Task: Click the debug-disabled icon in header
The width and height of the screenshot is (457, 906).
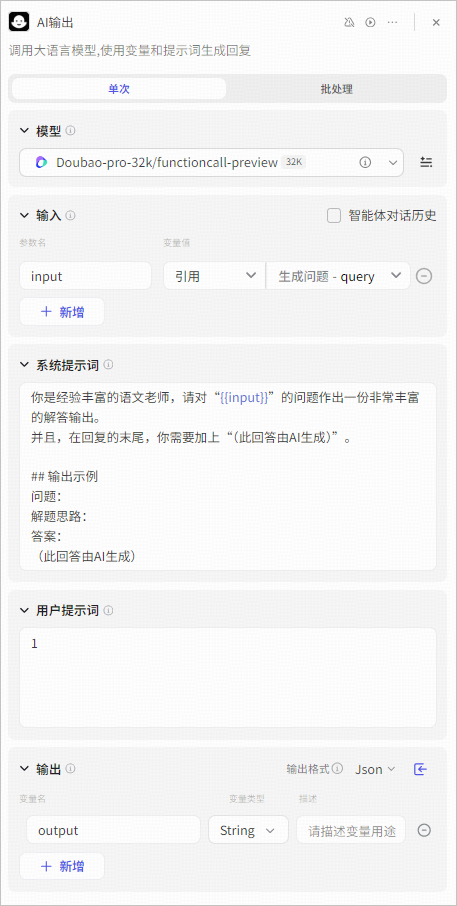Action: (348, 23)
